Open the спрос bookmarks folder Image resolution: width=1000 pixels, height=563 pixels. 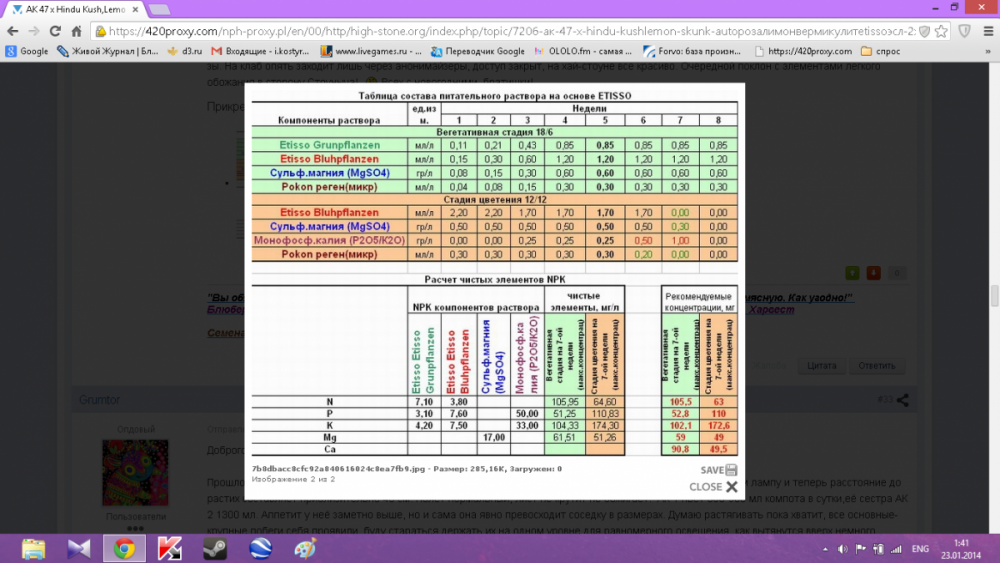point(881,51)
